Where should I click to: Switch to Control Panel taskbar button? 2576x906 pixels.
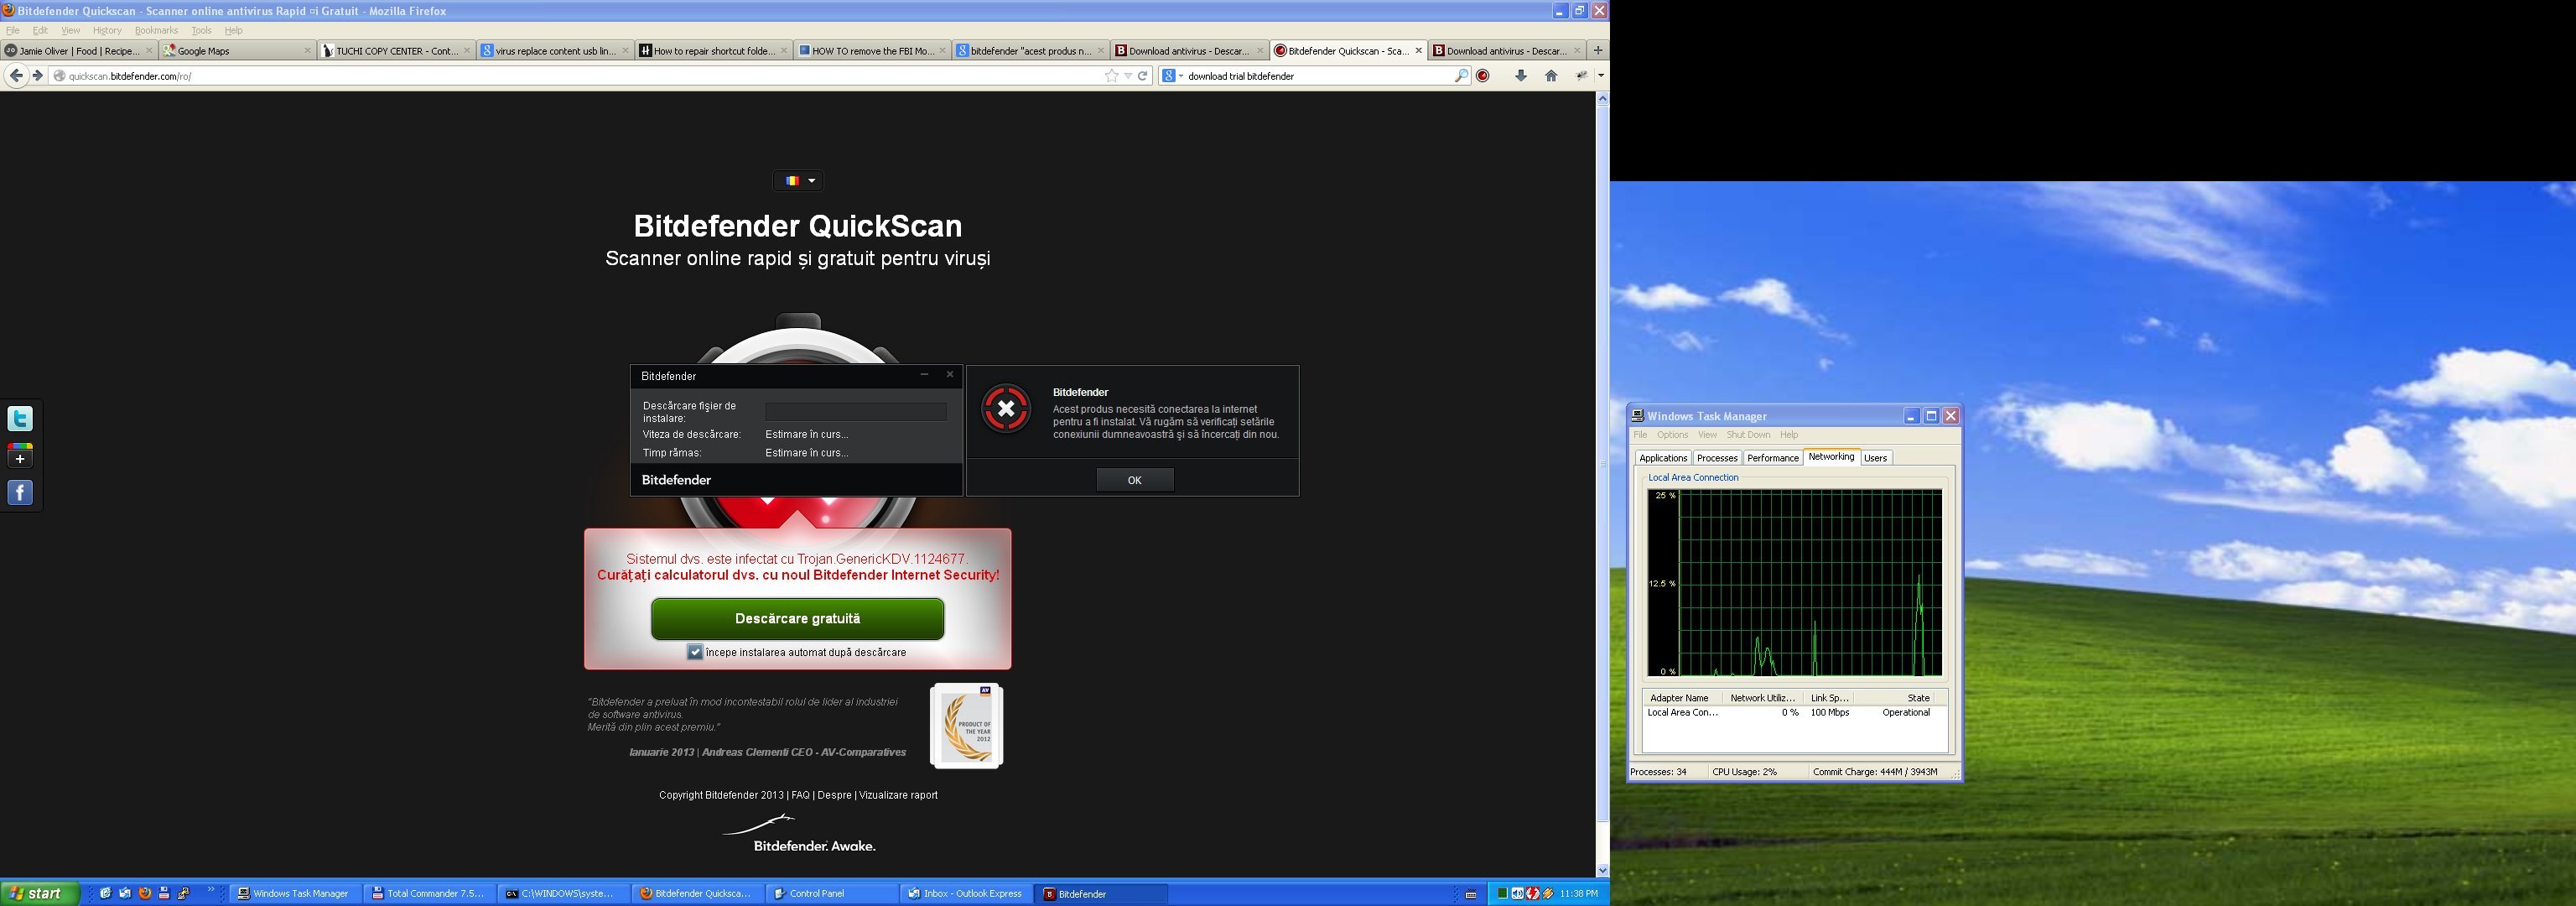[x=831, y=893]
